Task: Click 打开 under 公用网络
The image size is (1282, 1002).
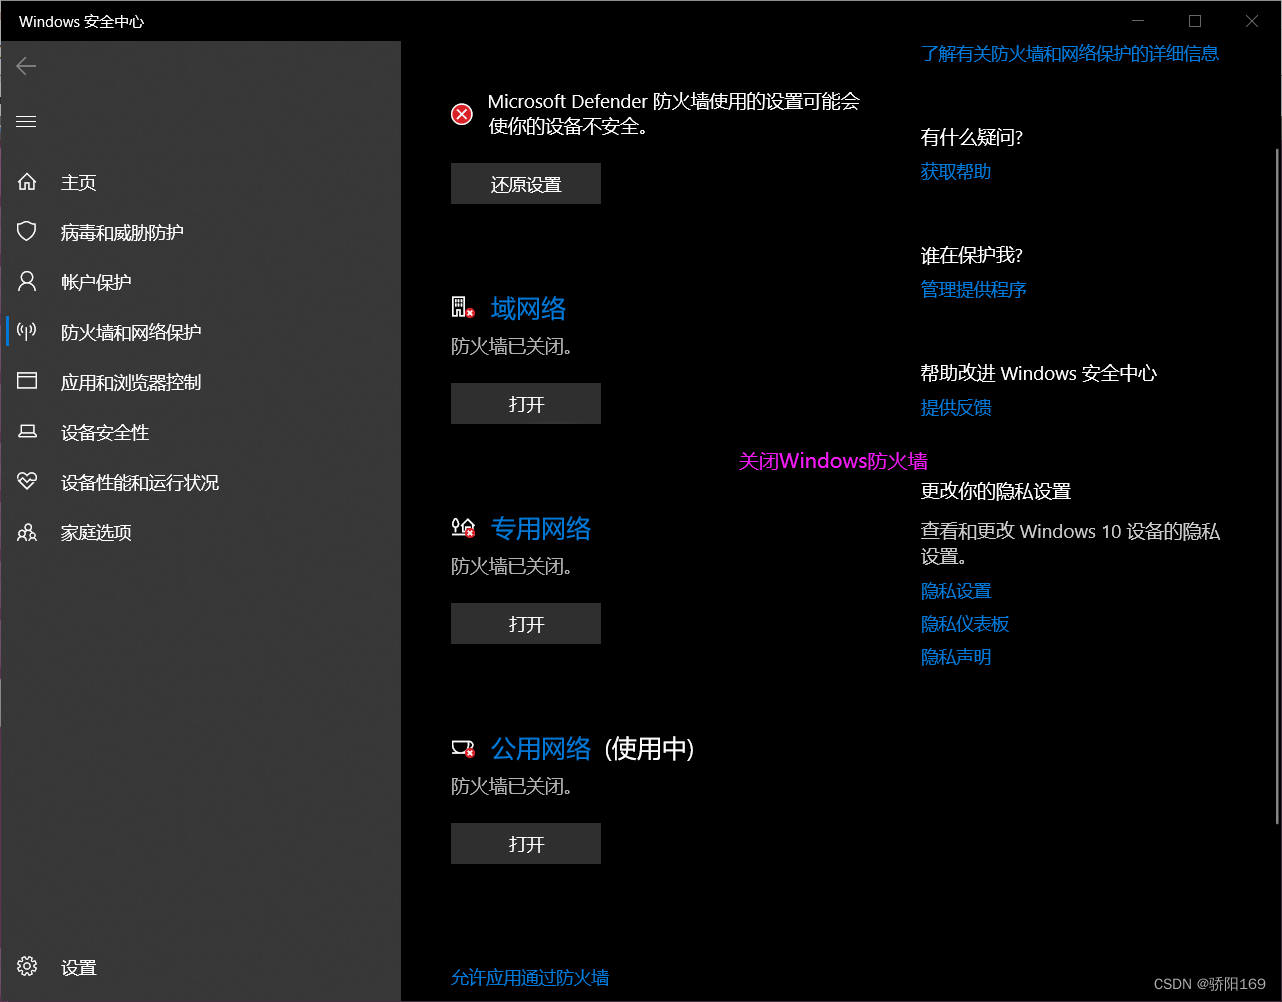Action: click(526, 844)
